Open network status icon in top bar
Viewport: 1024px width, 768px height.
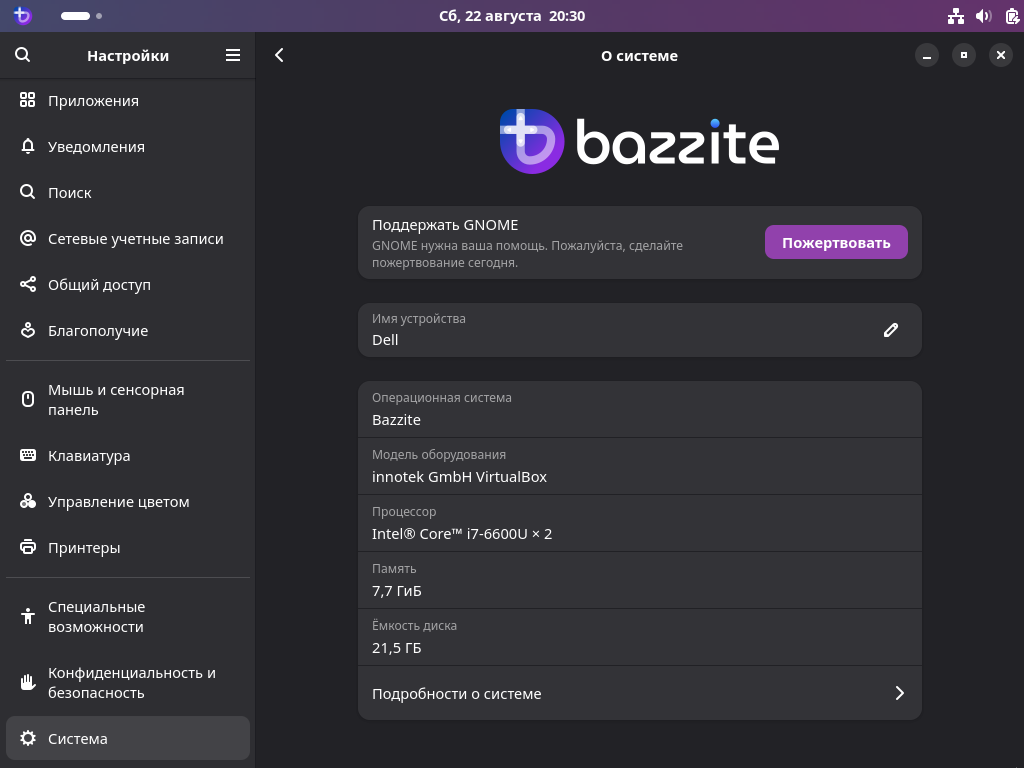pyautogui.click(x=956, y=16)
